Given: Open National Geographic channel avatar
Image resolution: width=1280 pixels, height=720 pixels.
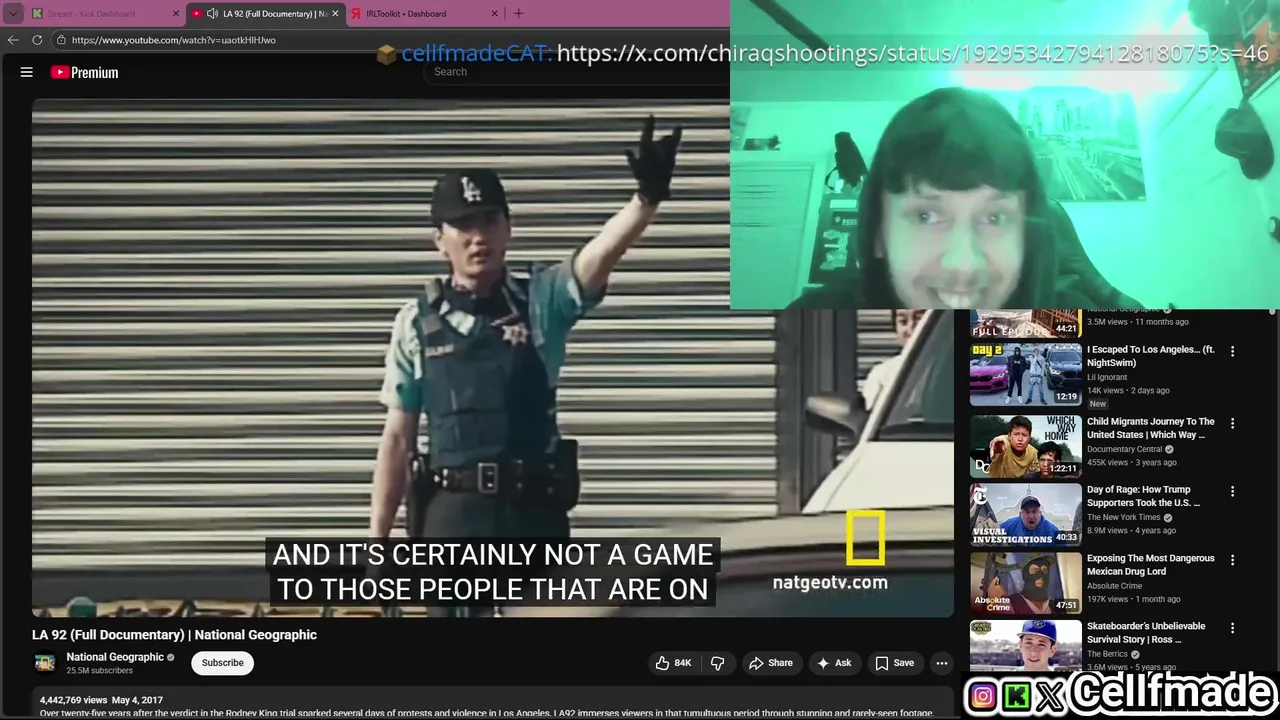Looking at the screenshot, I should tap(45, 663).
